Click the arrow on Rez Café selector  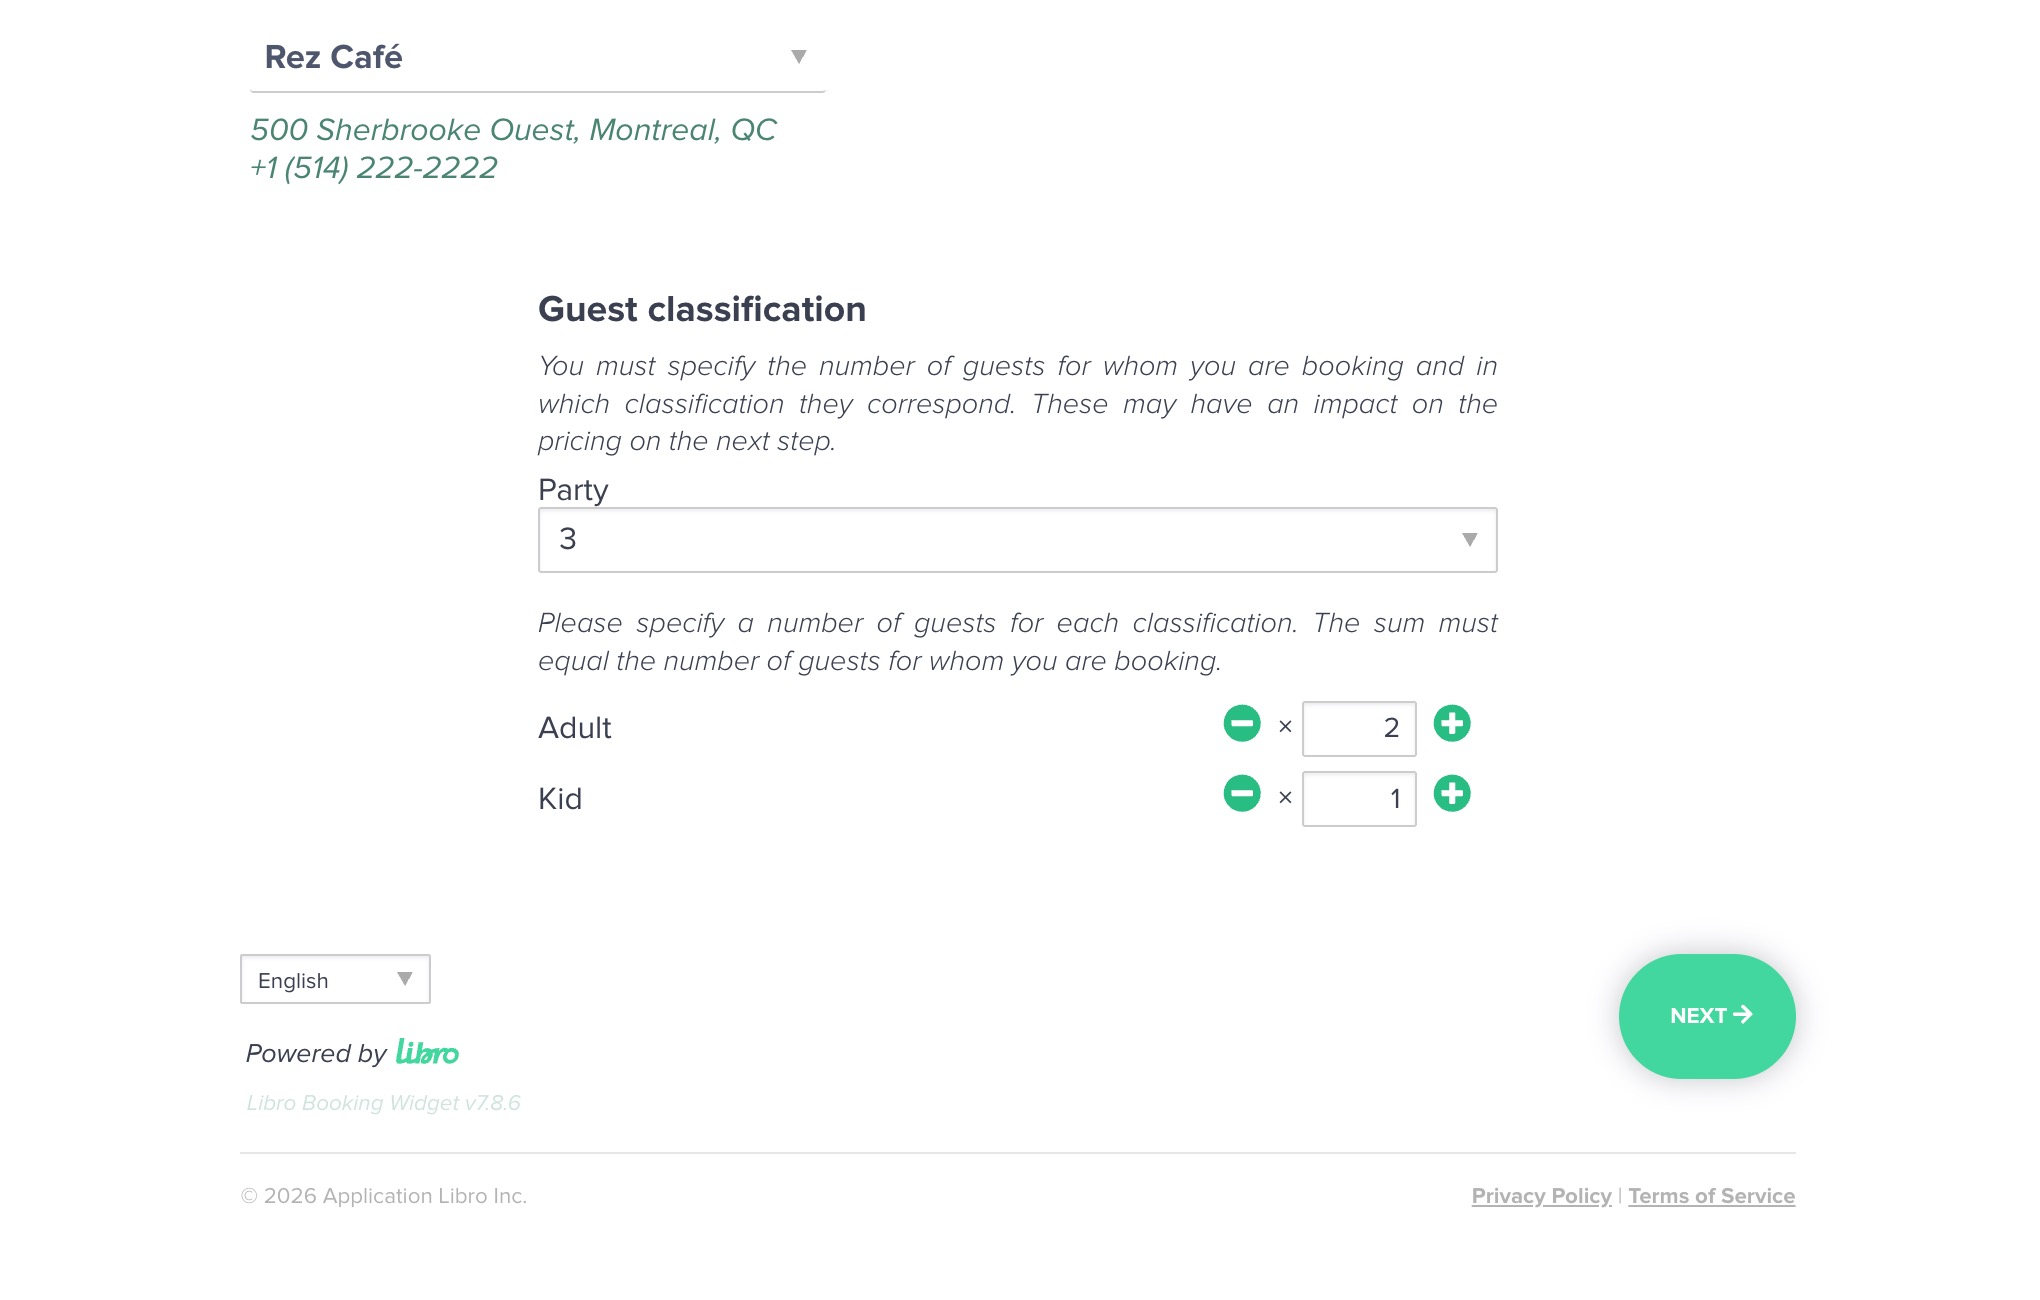click(798, 57)
